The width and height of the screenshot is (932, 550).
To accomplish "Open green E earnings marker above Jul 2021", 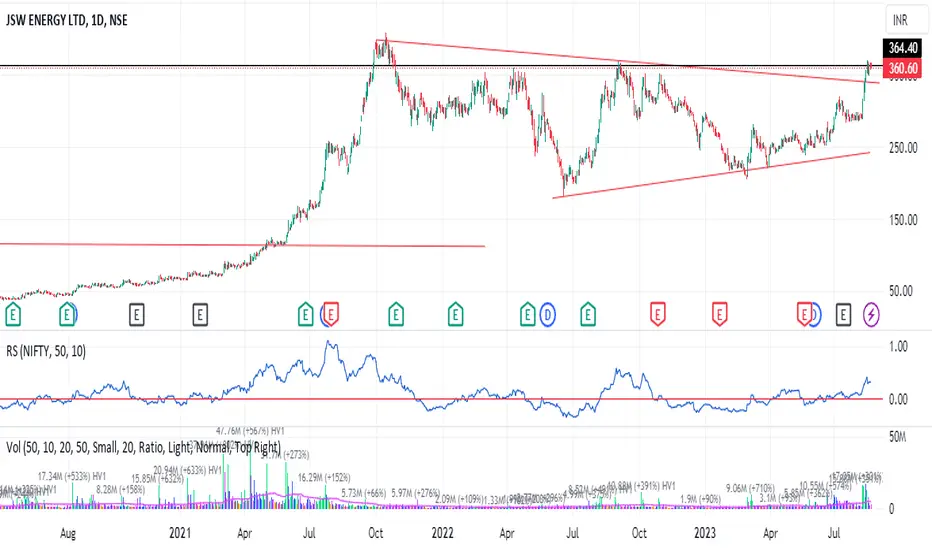I will pyautogui.click(x=306, y=315).
